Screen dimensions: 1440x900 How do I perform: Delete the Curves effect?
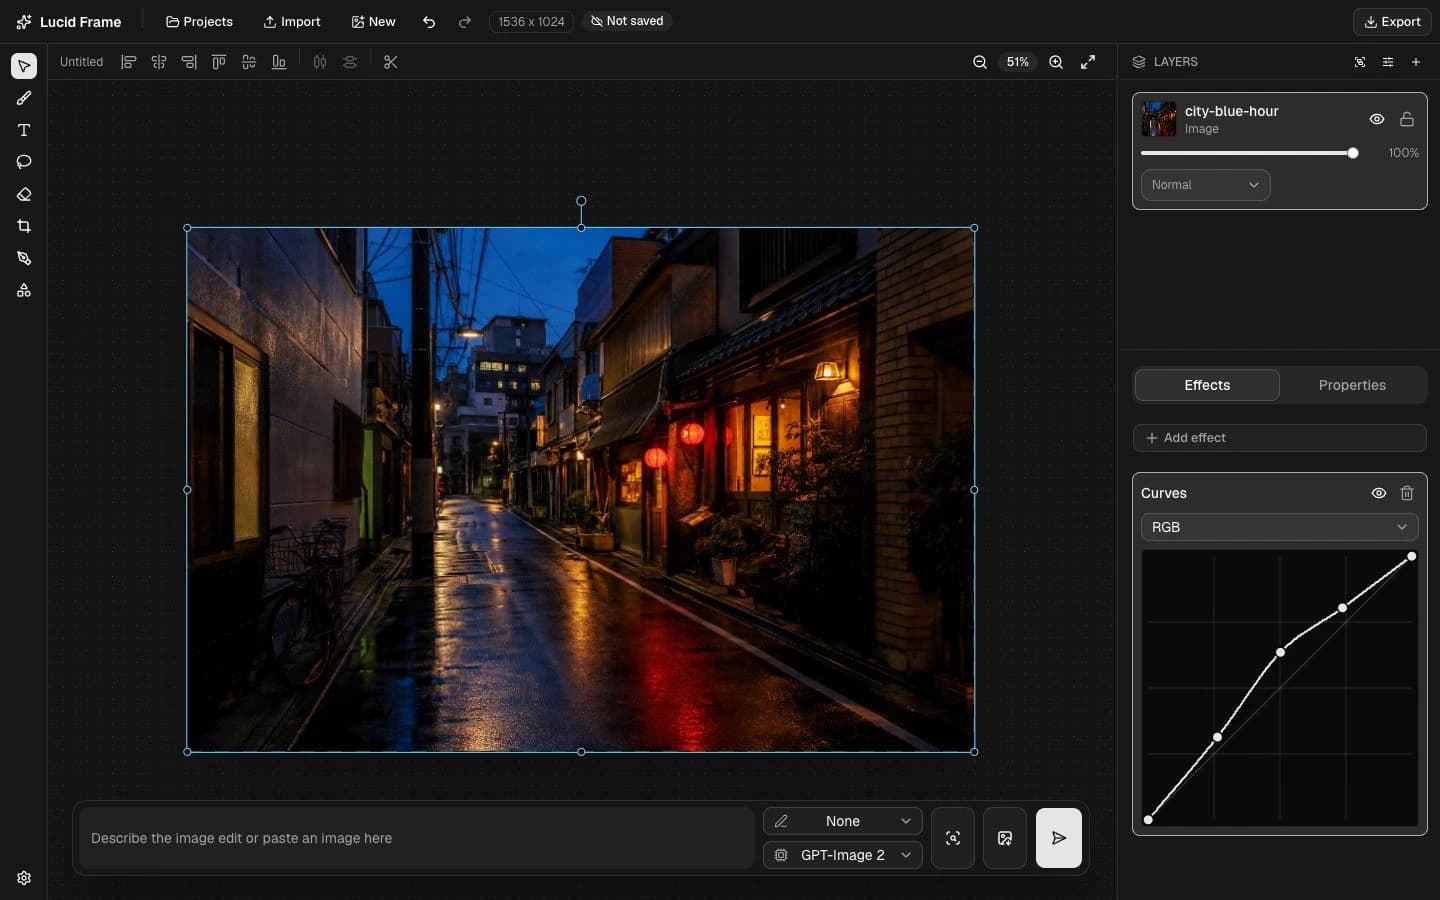point(1407,493)
